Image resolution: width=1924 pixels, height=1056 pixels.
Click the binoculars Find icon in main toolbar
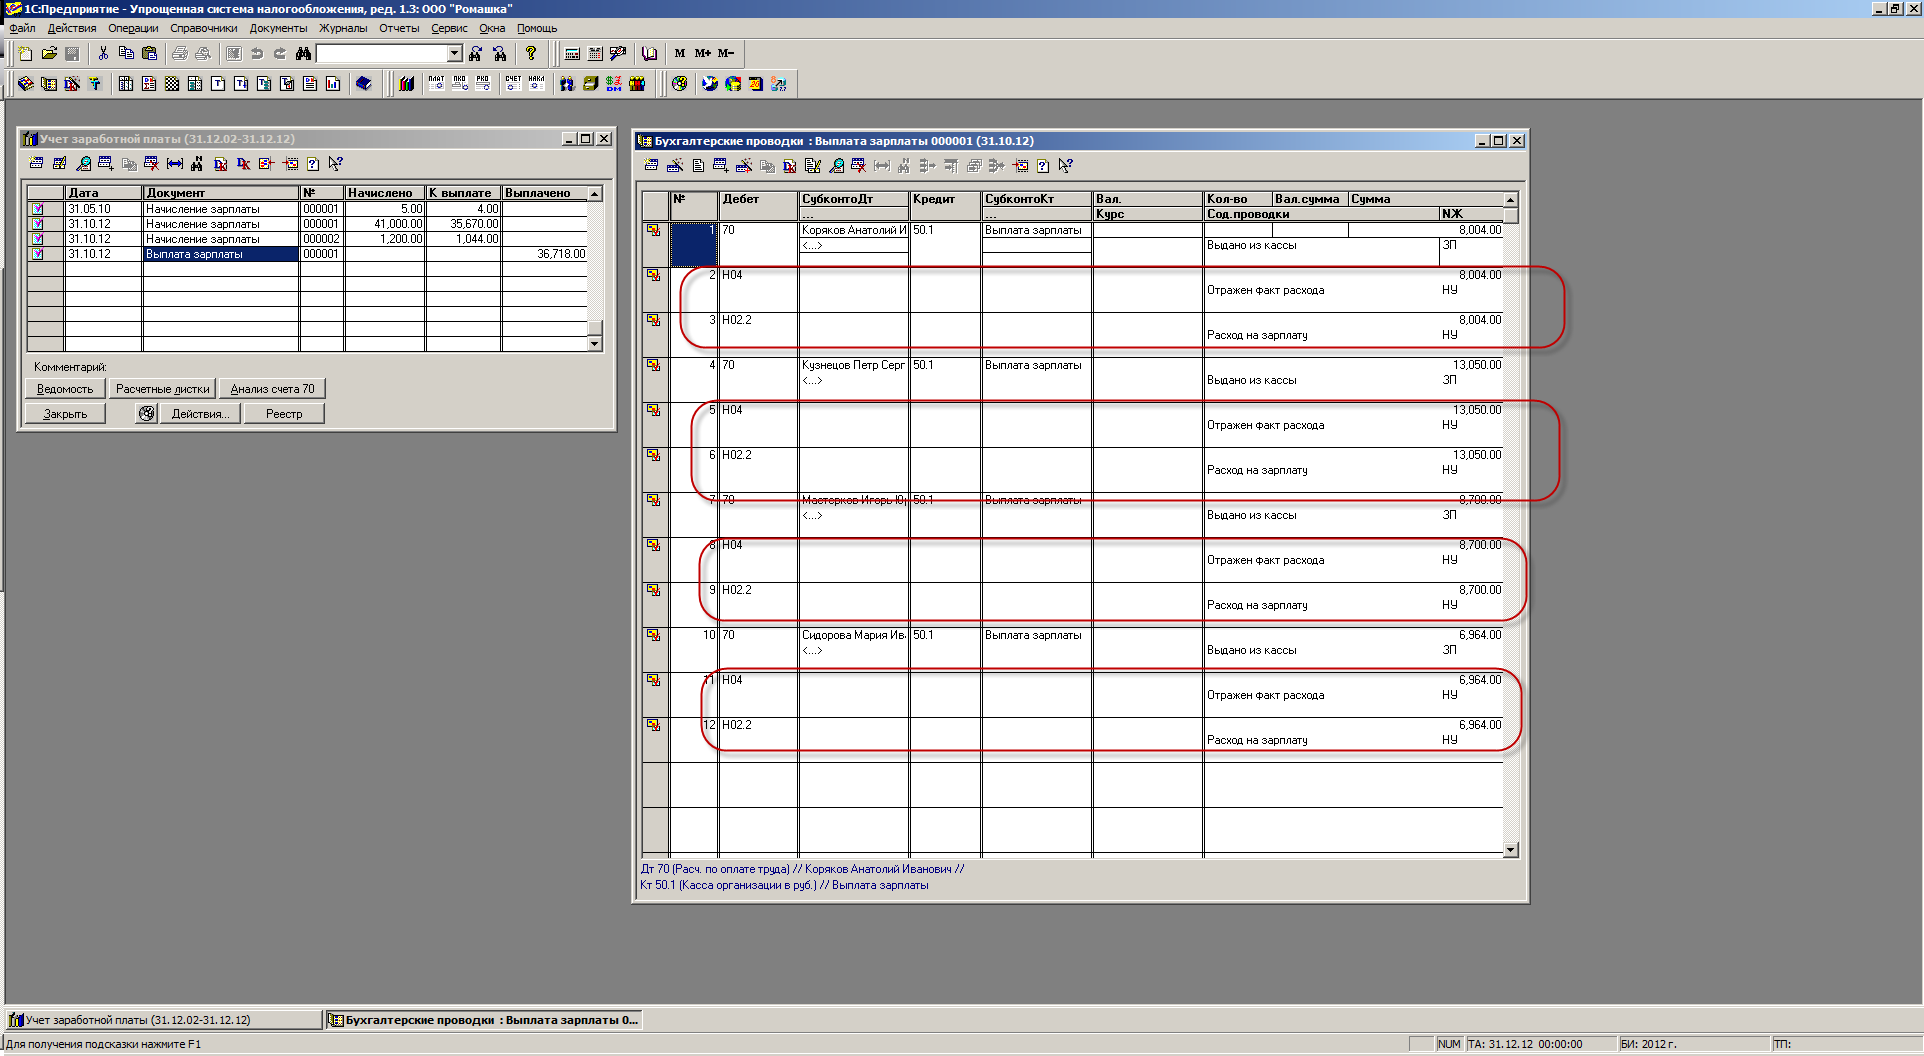click(303, 53)
